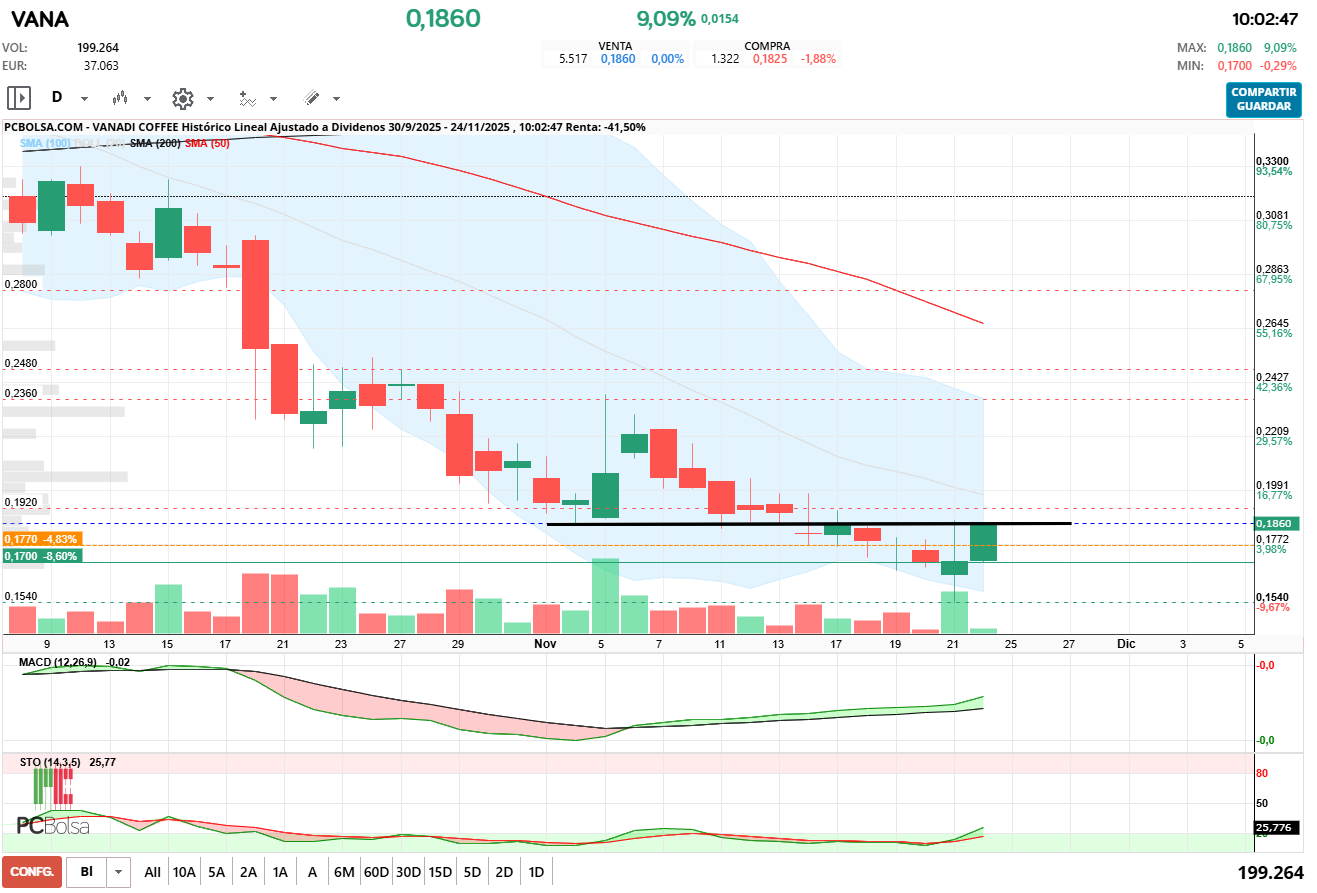This screenshot has width=1317, height=893.
Task: Click the STO (14,3,5) indicator label
Action: (x=51, y=762)
